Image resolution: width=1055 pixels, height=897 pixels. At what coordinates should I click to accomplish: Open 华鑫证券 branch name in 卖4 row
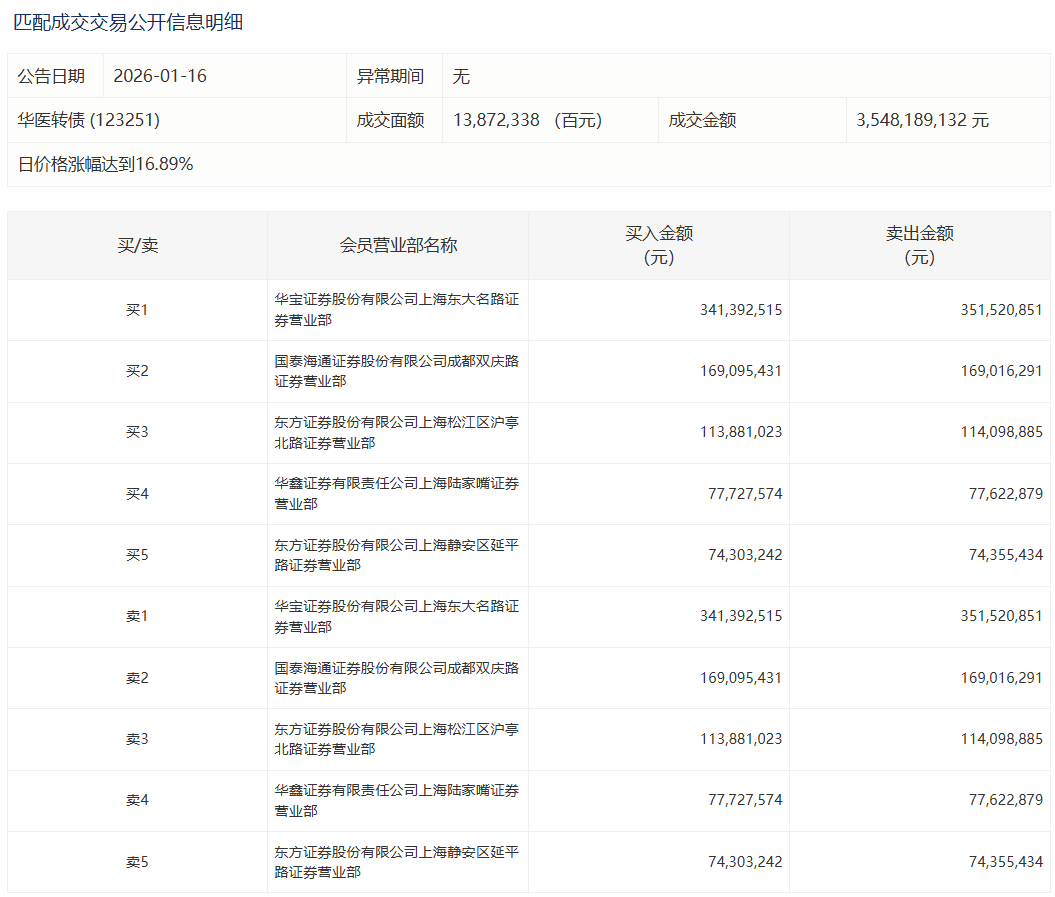396,800
